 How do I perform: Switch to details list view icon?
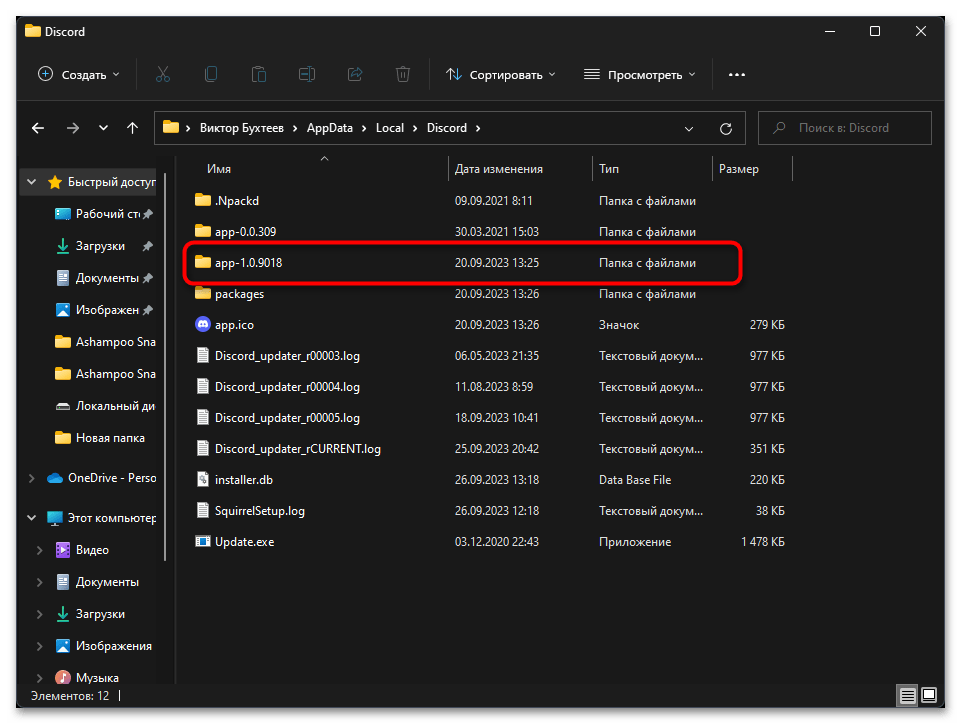tap(907, 695)
